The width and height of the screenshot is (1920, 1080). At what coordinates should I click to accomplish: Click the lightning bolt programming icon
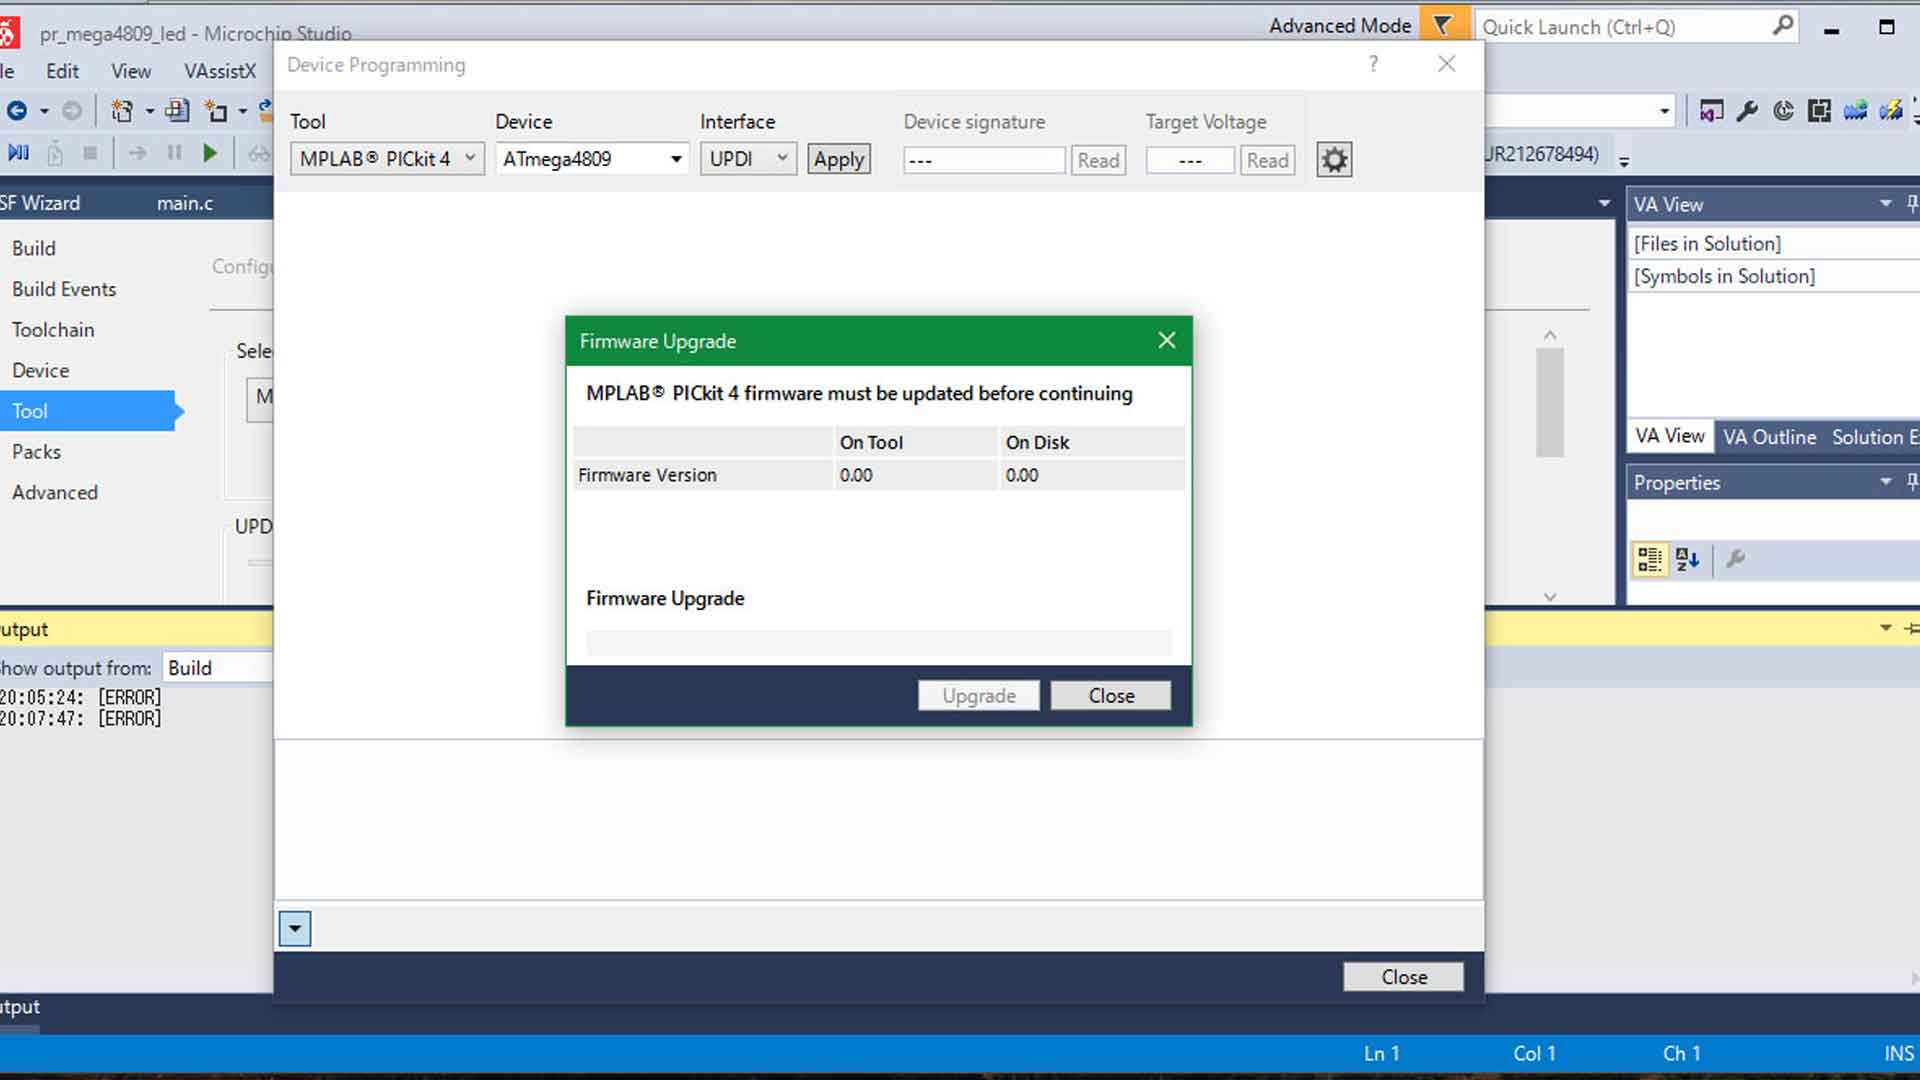[1890, 111]
